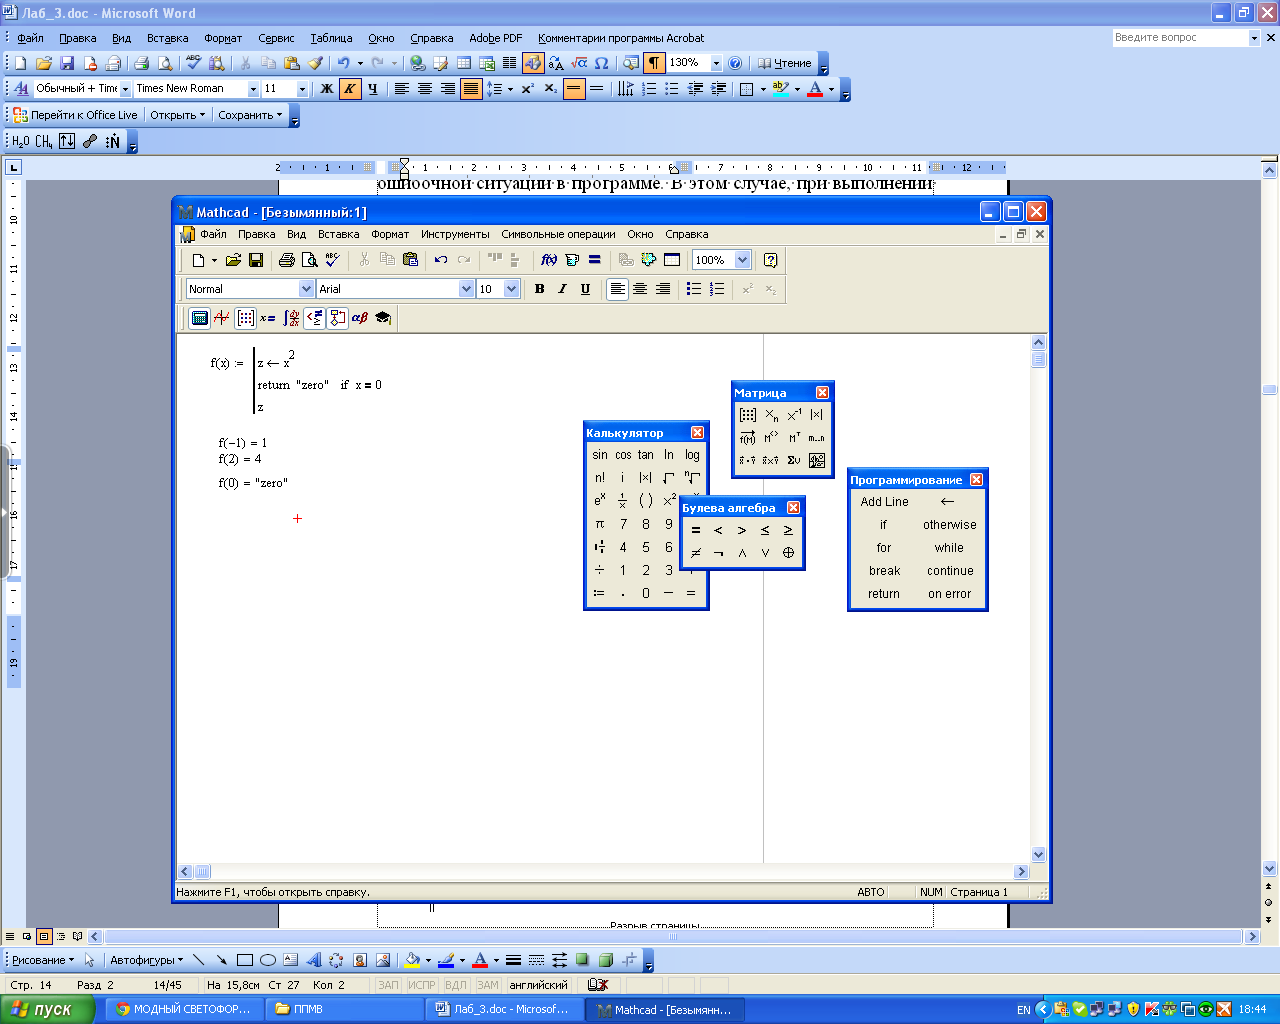The image size is (1280, 1024).
Task: Open Mathcad Инструменты menu
Action: point(455,234)
